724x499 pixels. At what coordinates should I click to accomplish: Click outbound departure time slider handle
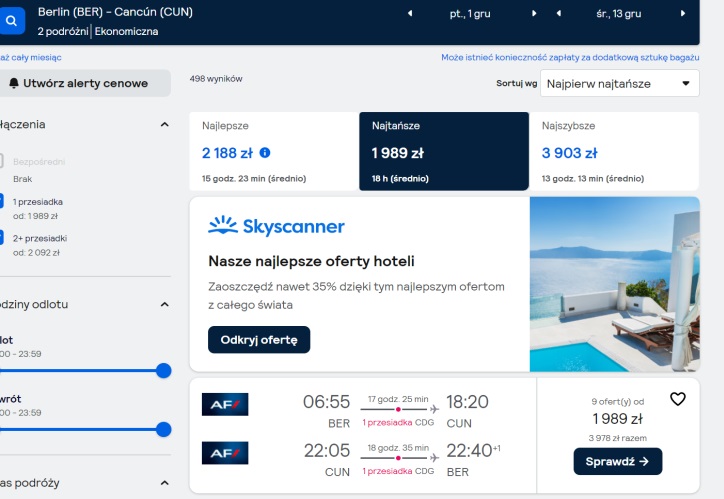(163, 370)
